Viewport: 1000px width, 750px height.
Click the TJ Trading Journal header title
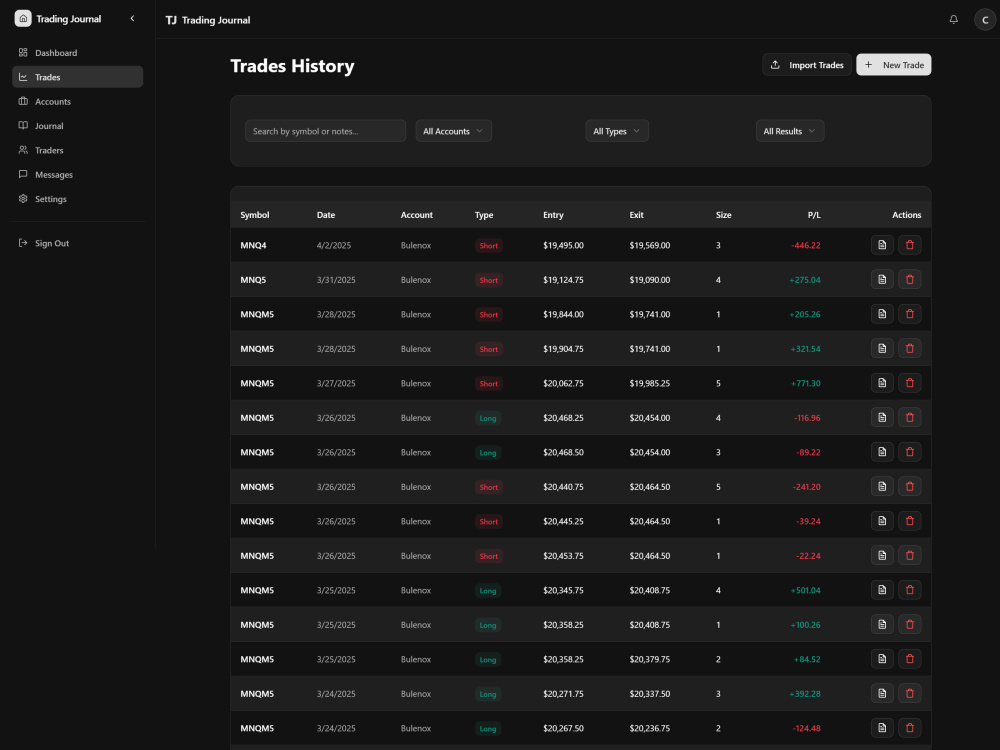(208, 20)
